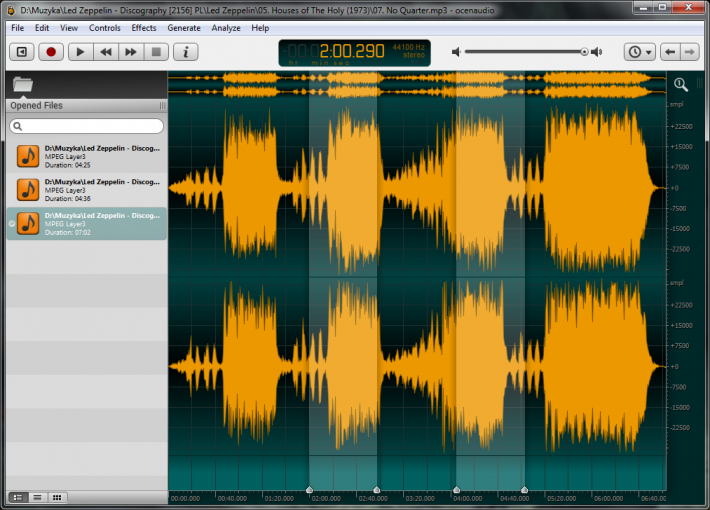Click the 44100 Hz stereo label

(409, 51)
